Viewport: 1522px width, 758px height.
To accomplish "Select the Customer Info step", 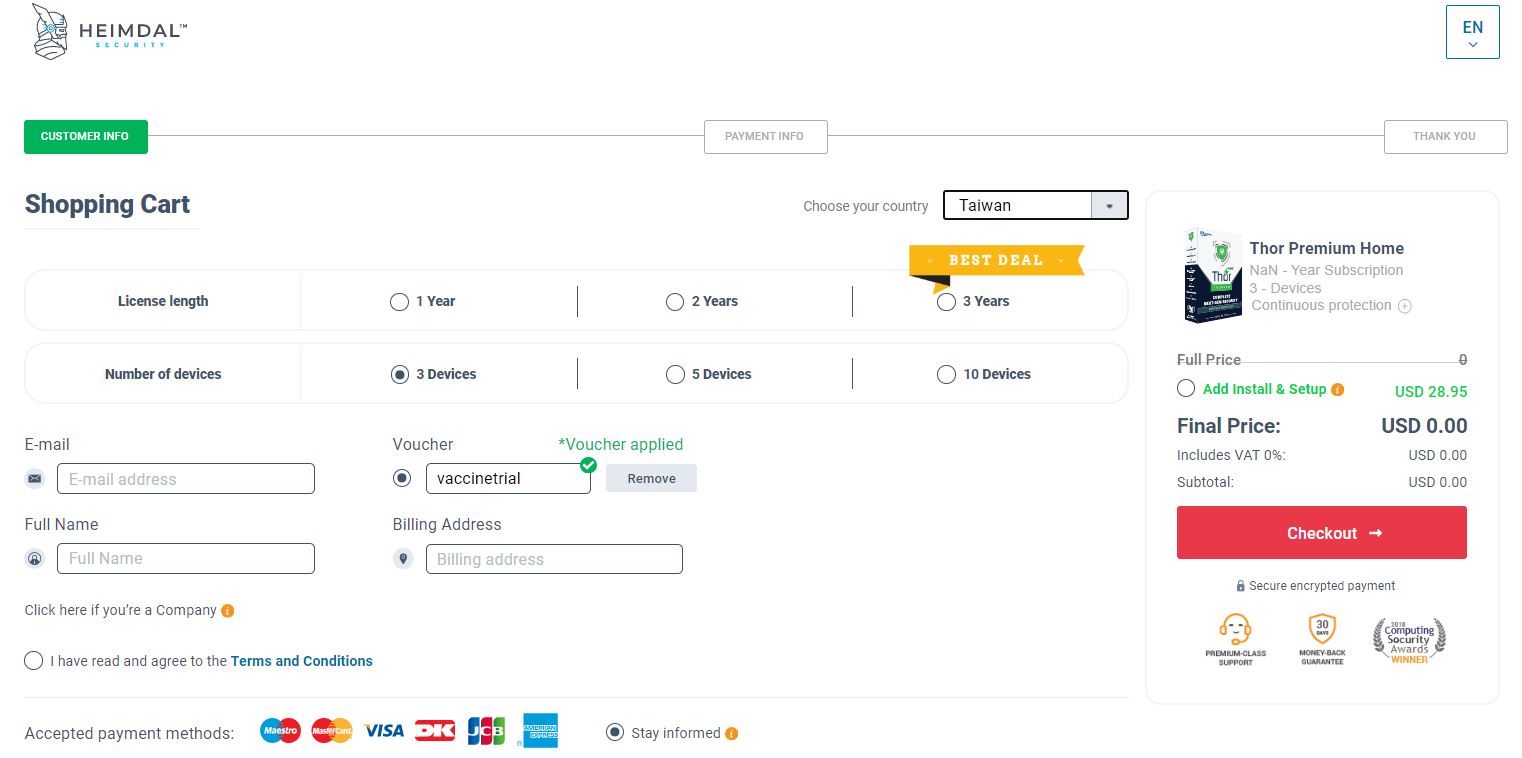I will click(85, 137).
